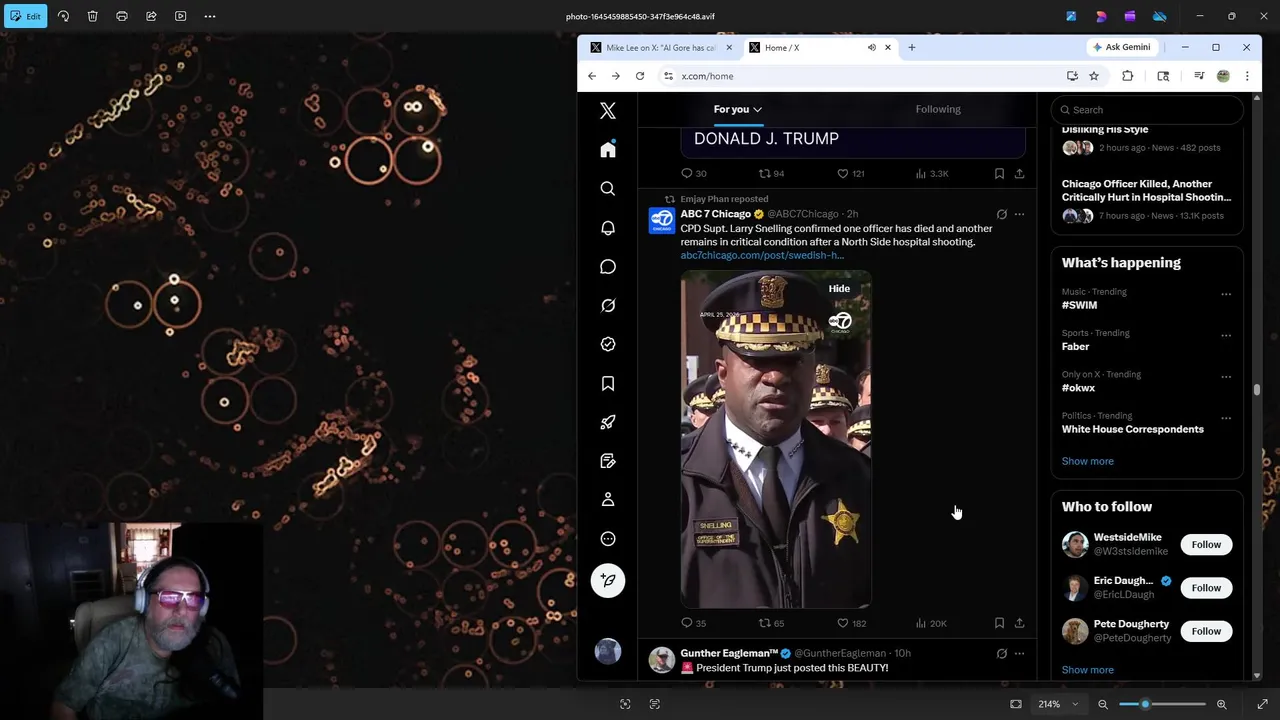Open abc7chicago.com link in post
This screenshot has width=1280, height=720.
(x=762, y=255)
